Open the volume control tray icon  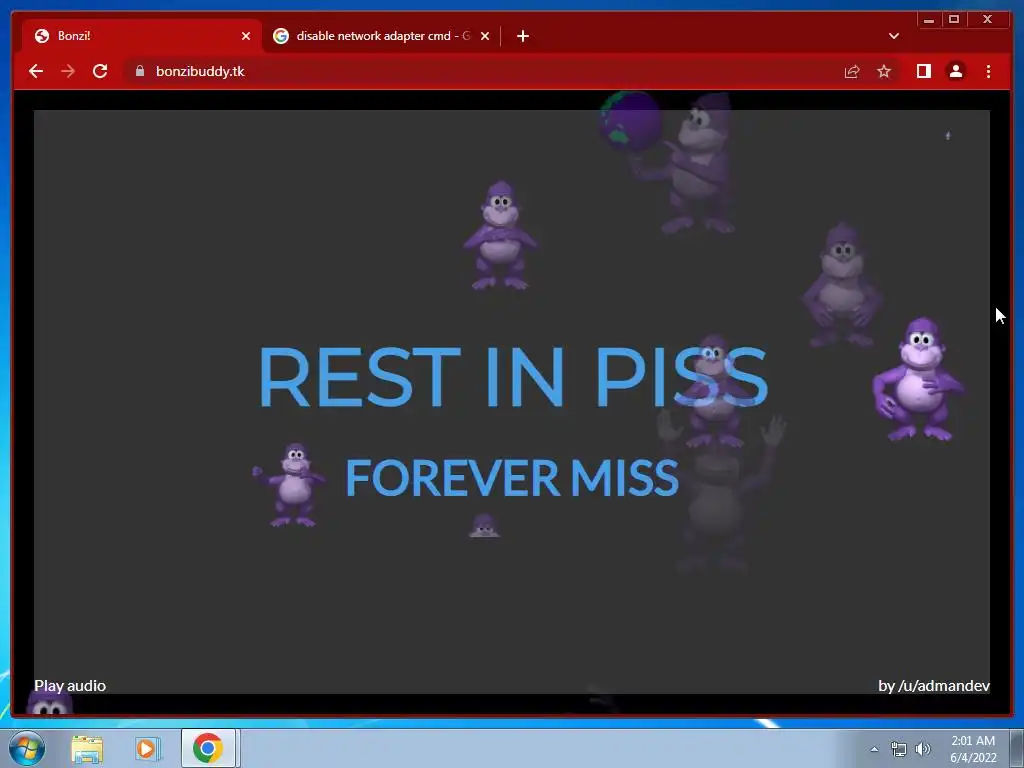[923, 749]
